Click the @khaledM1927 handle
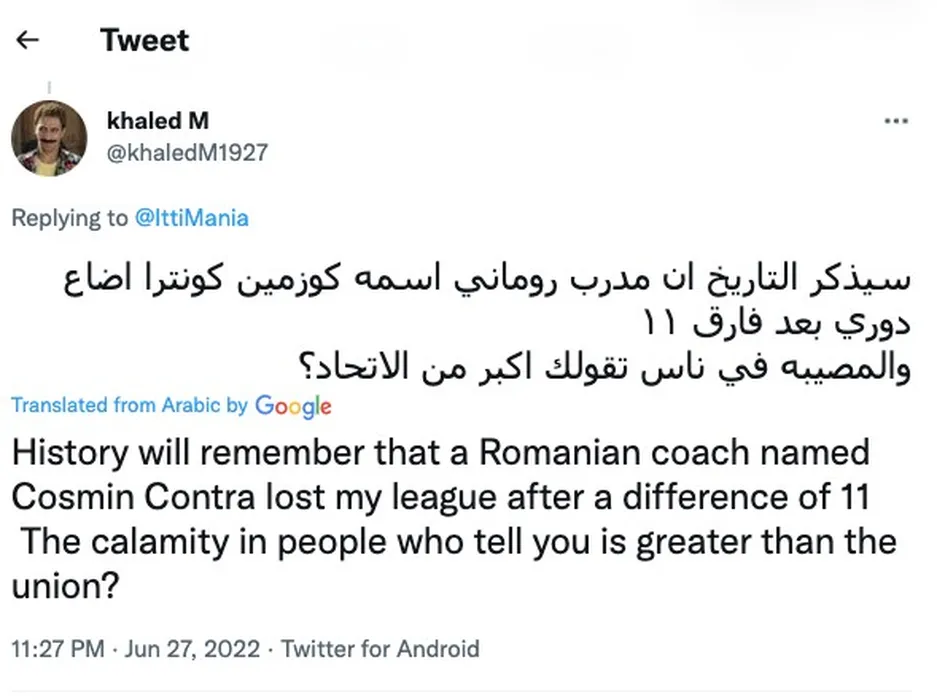 tap(187, 153)
